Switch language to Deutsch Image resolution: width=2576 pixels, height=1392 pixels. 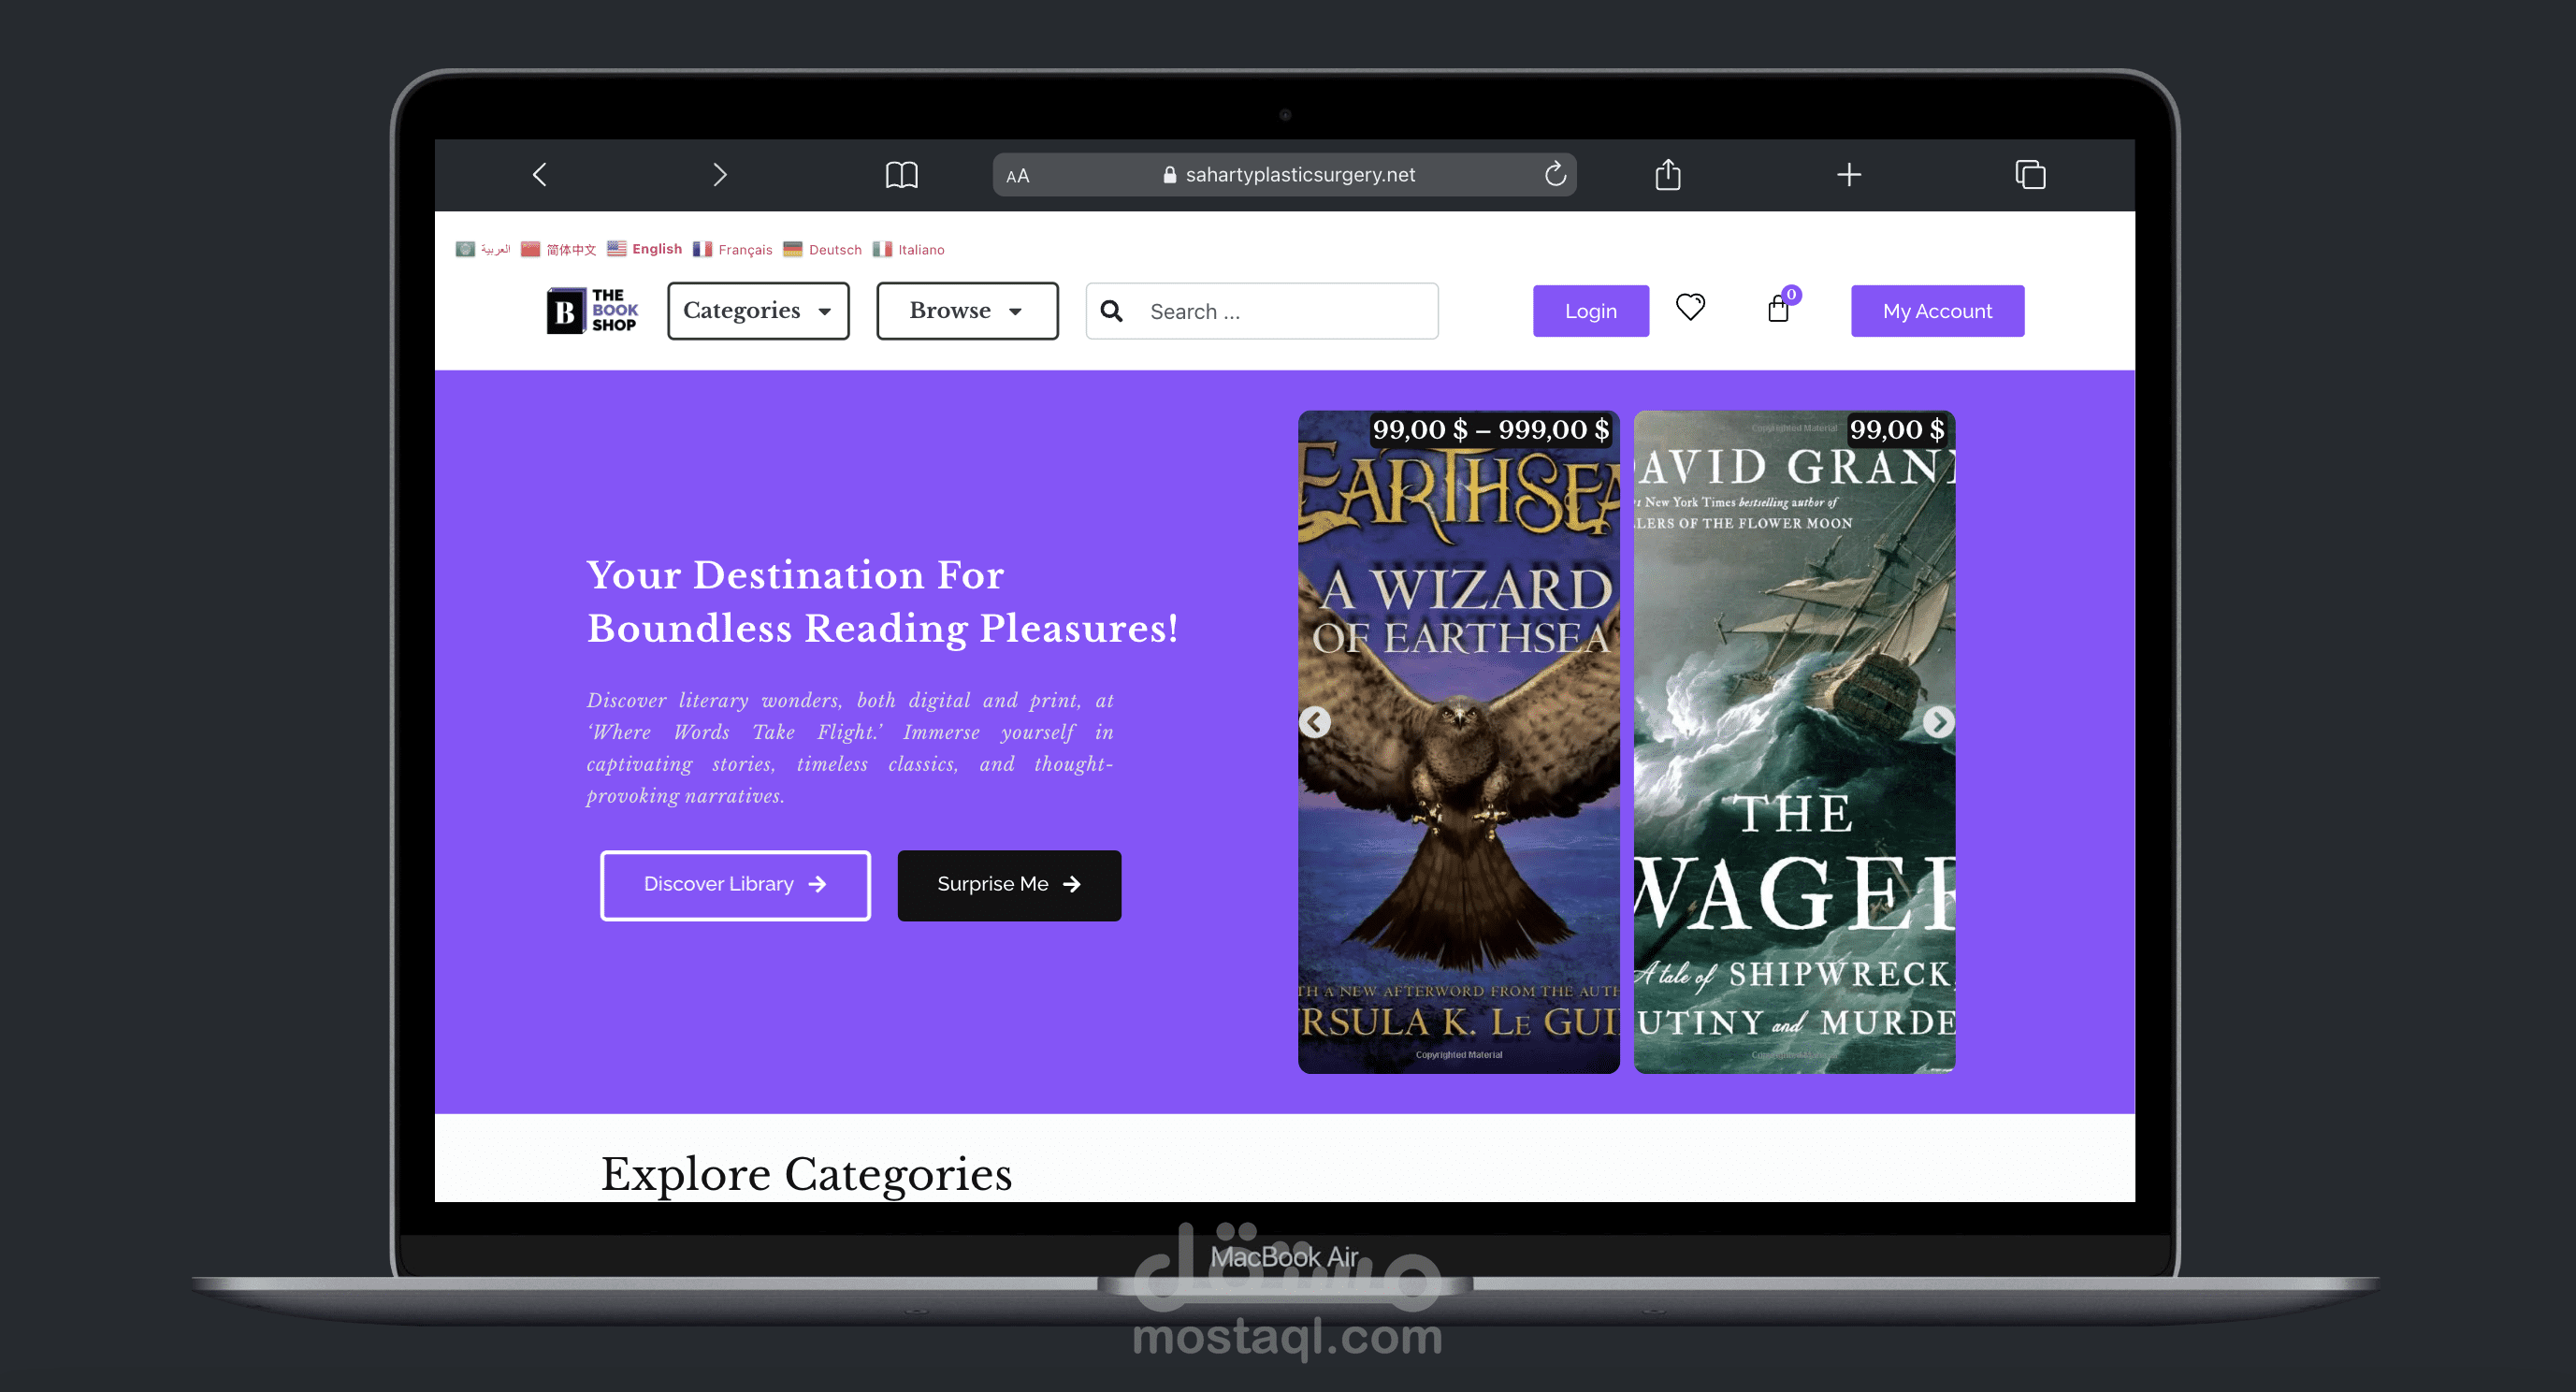tap(822, 249)
